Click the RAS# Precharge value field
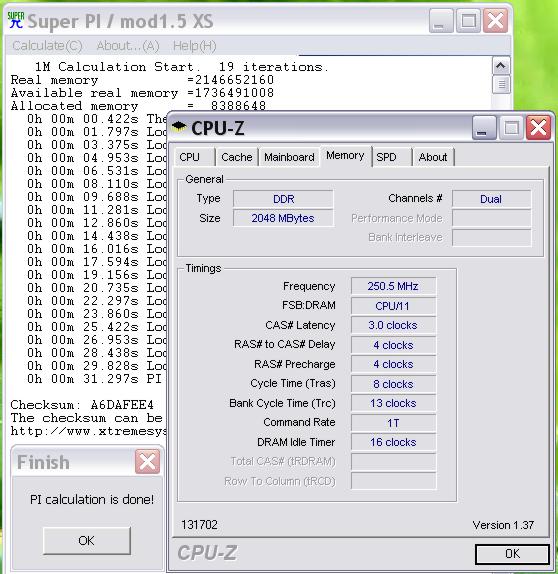 [x=393, y=364]
